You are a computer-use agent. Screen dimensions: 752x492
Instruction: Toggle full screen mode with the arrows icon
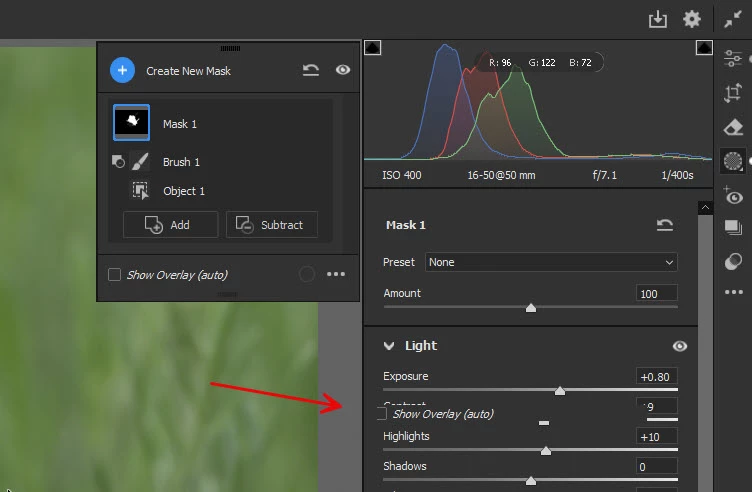[x=733, y=20]
